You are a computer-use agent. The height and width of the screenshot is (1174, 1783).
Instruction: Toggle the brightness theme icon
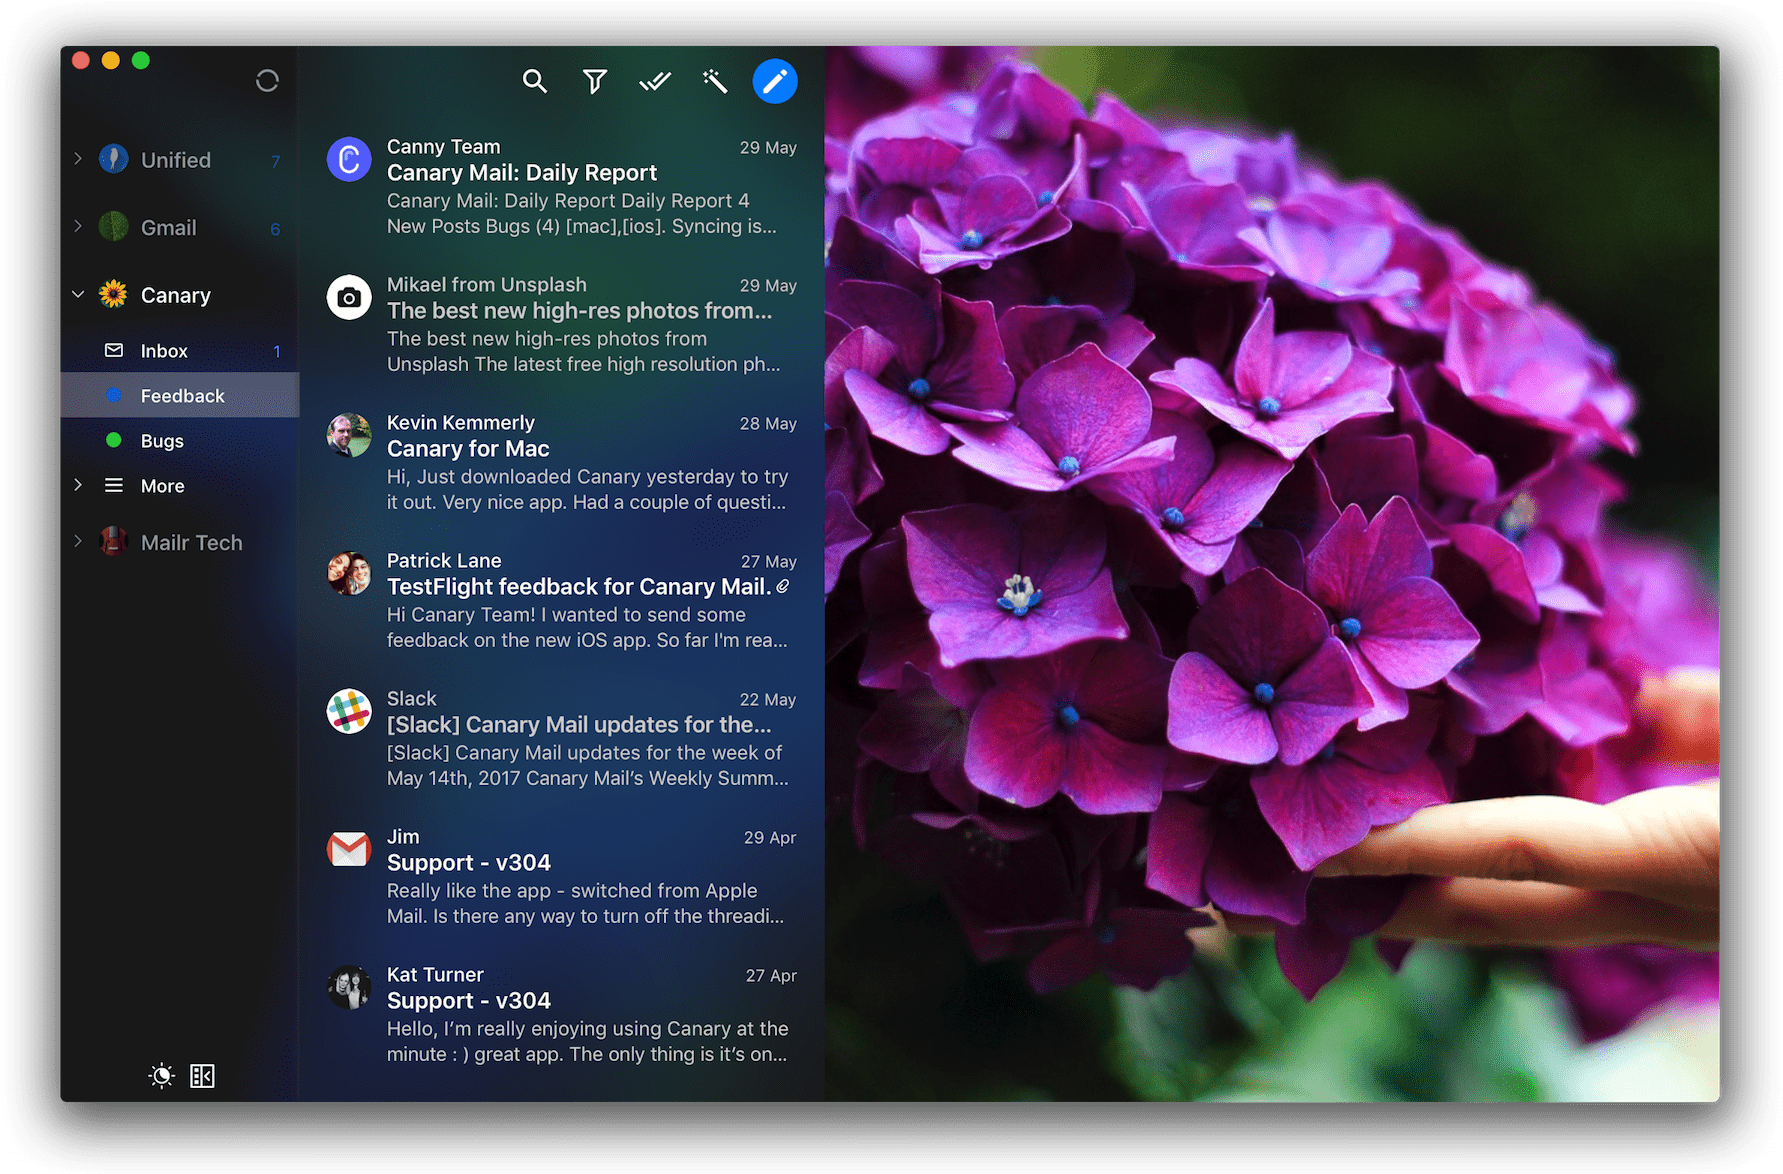(161, 1075)
